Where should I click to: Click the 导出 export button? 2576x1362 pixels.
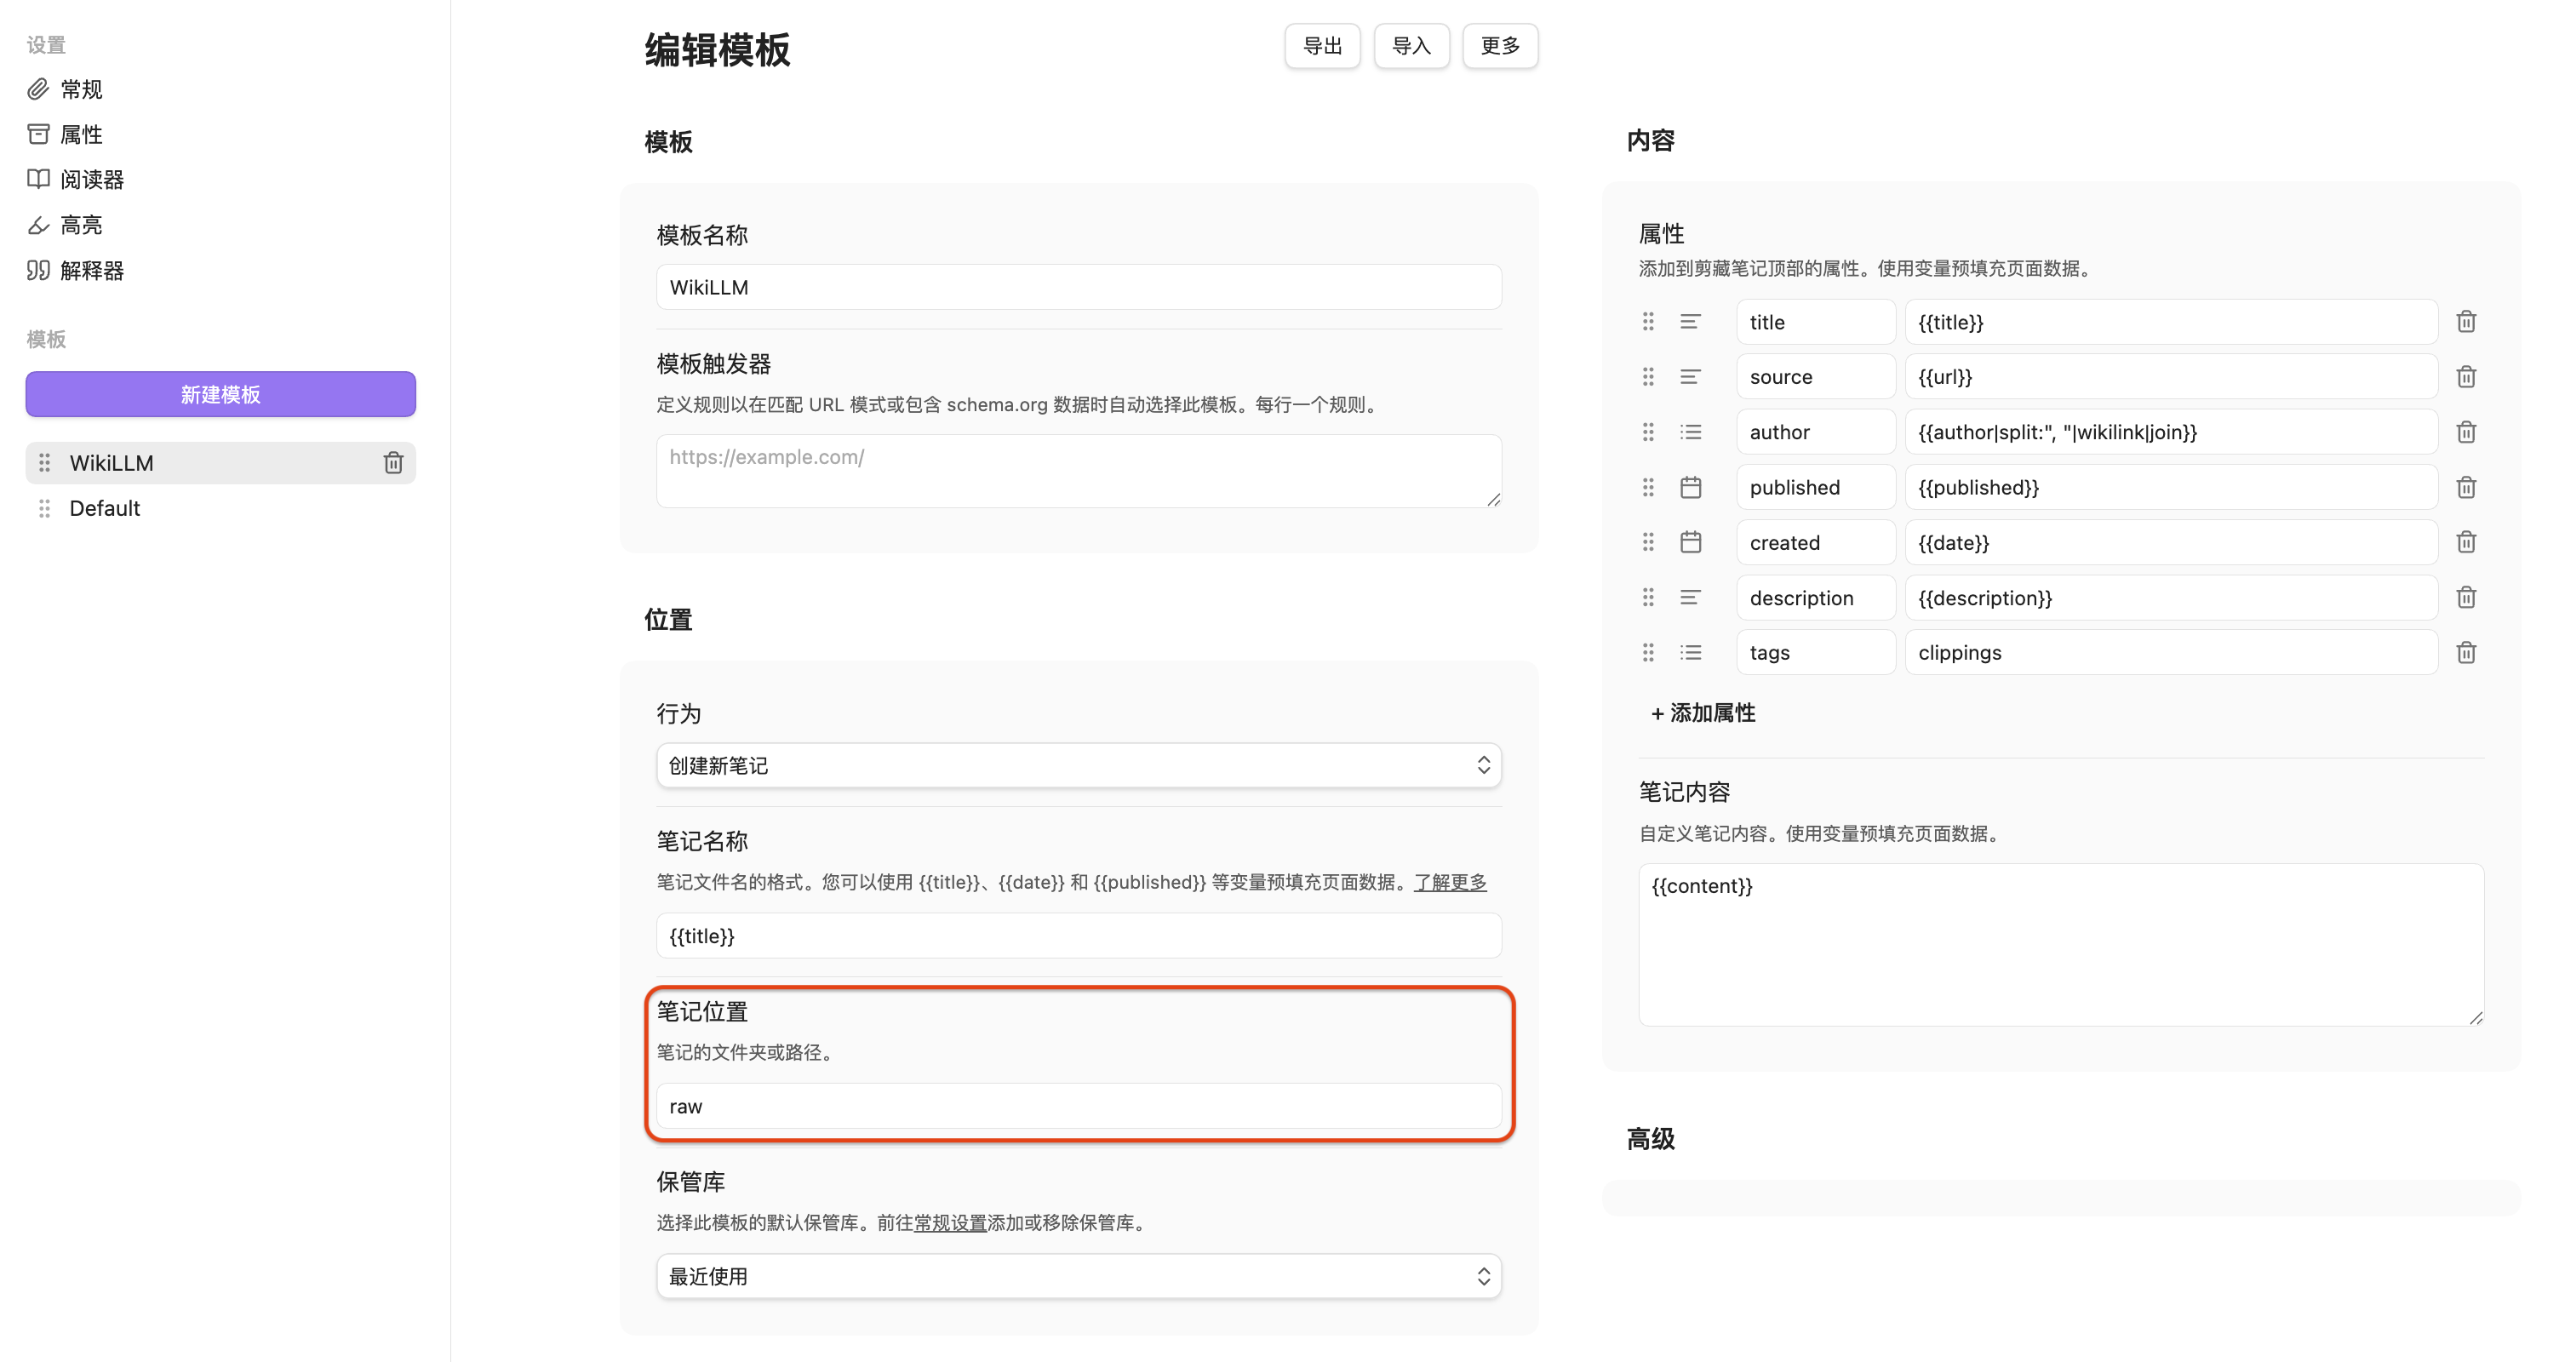point(1322,46)
